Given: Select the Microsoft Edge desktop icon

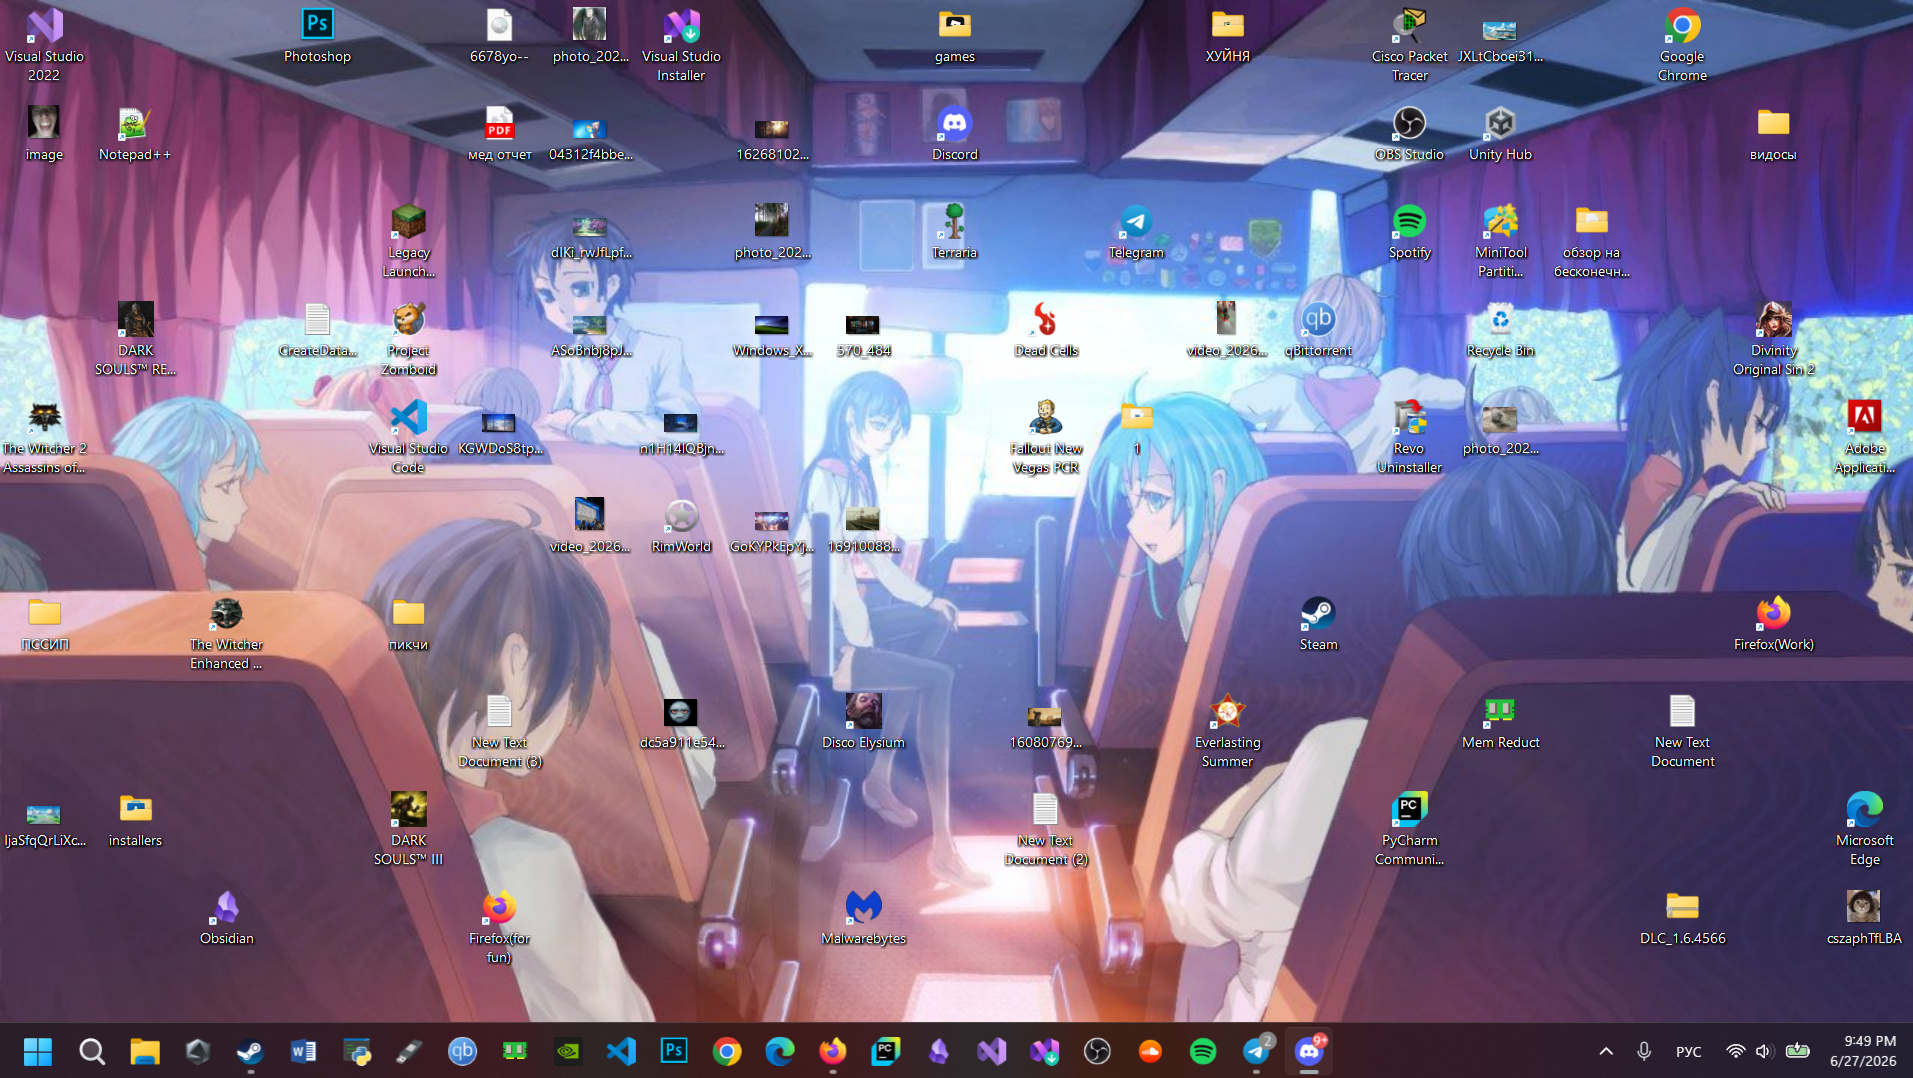Looking at the screenshot, I should 1864,829.
